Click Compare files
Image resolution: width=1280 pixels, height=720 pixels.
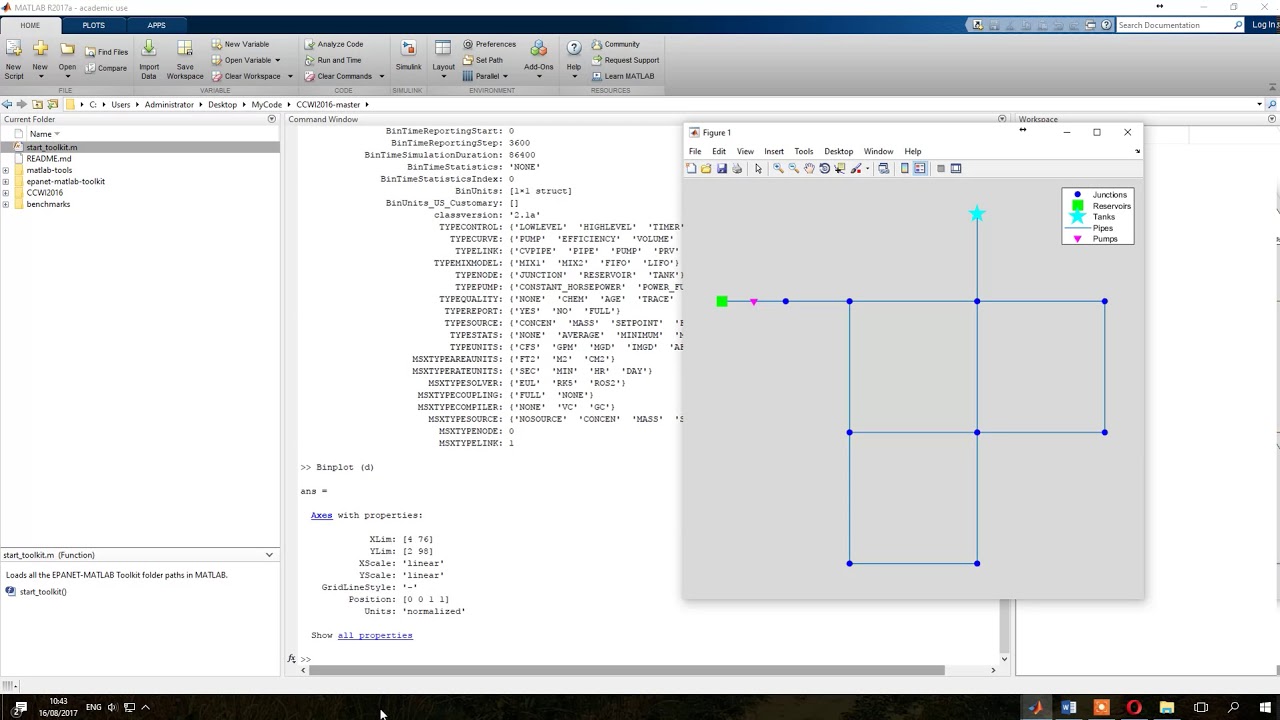click(106, 68)
